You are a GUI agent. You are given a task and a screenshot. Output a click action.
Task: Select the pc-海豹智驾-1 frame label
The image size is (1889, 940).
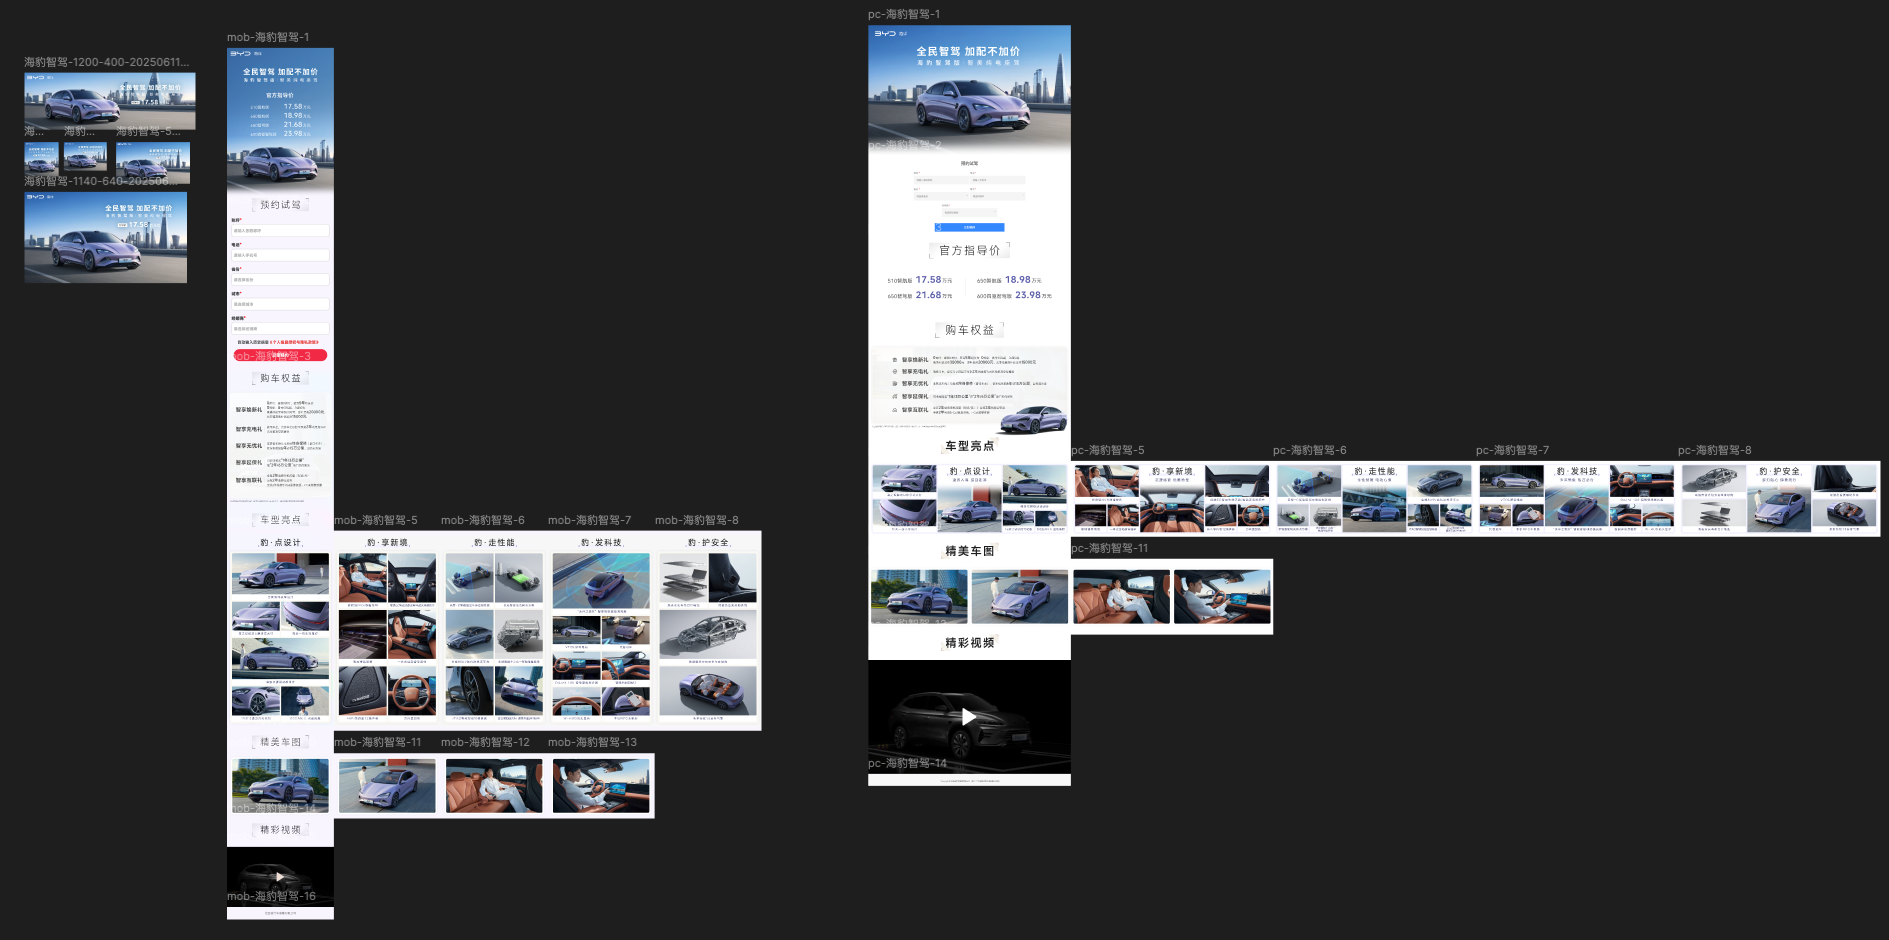pos(904,14)
